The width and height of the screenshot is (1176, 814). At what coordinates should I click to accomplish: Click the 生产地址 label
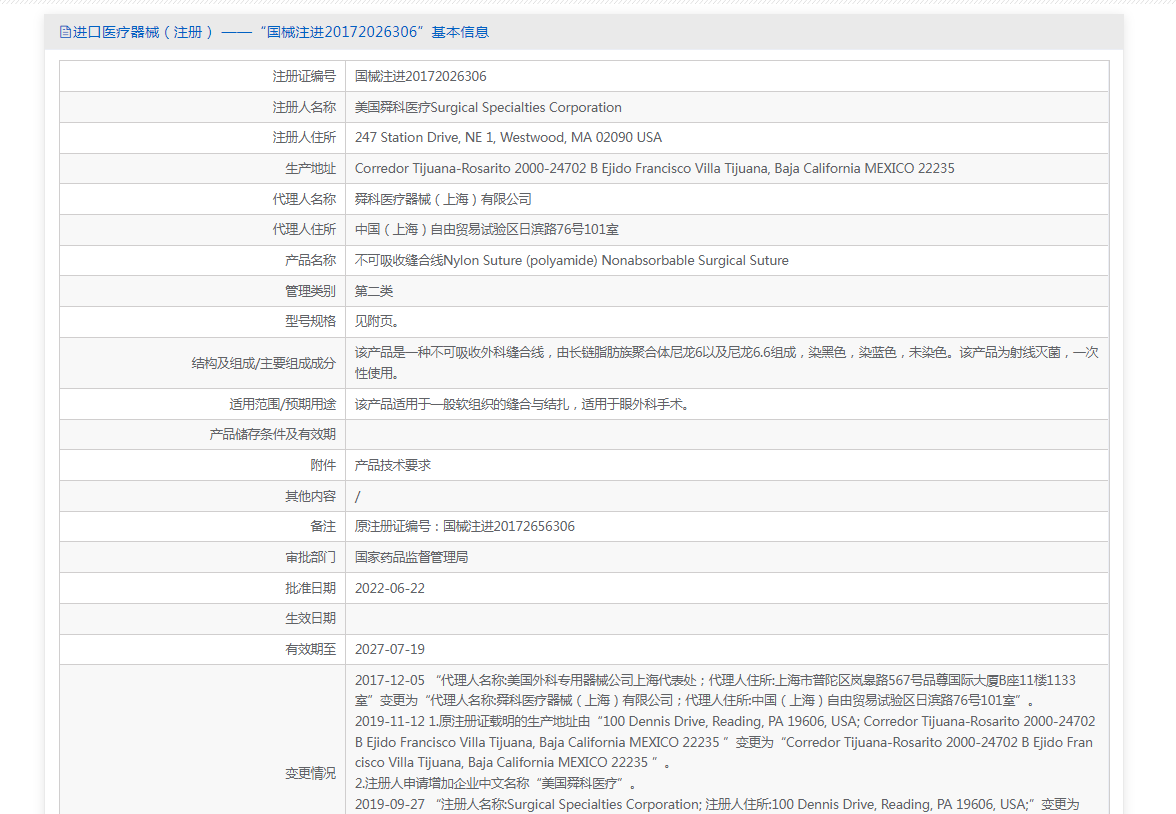pos(310,169)
